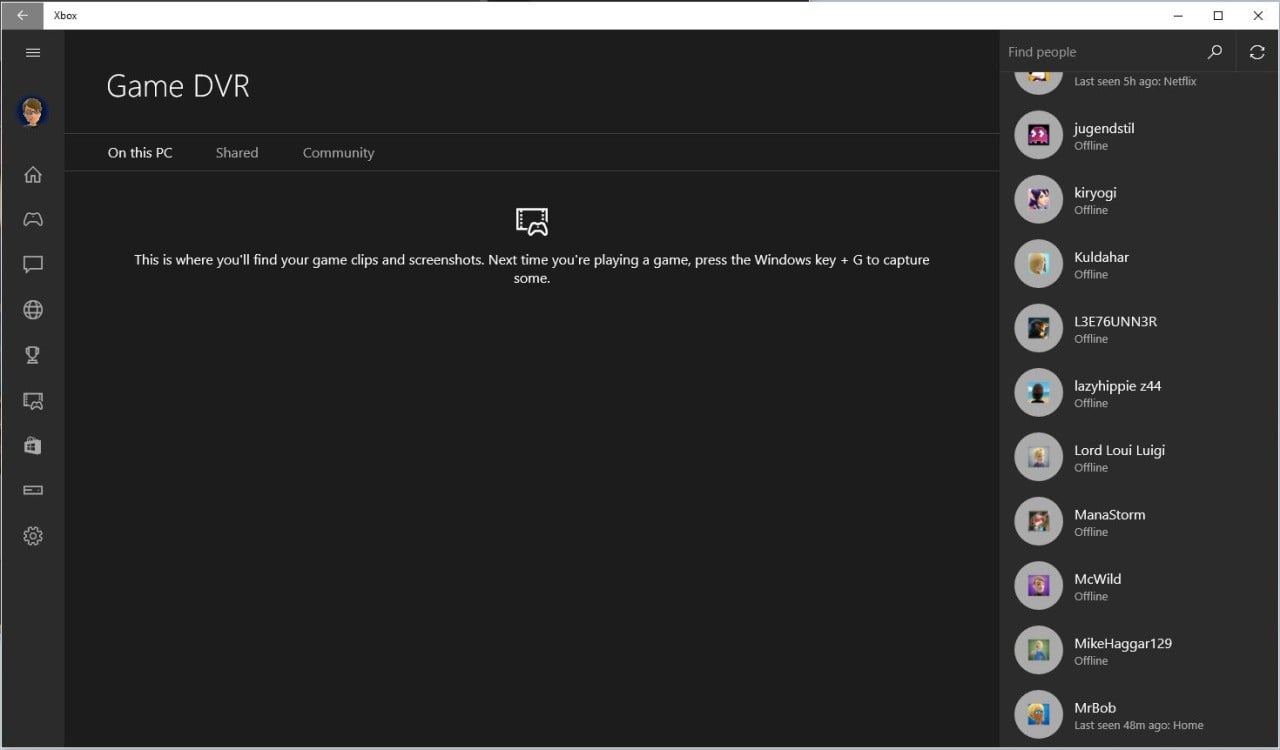Select the Game DVR sidebar icon

(33, 401)
